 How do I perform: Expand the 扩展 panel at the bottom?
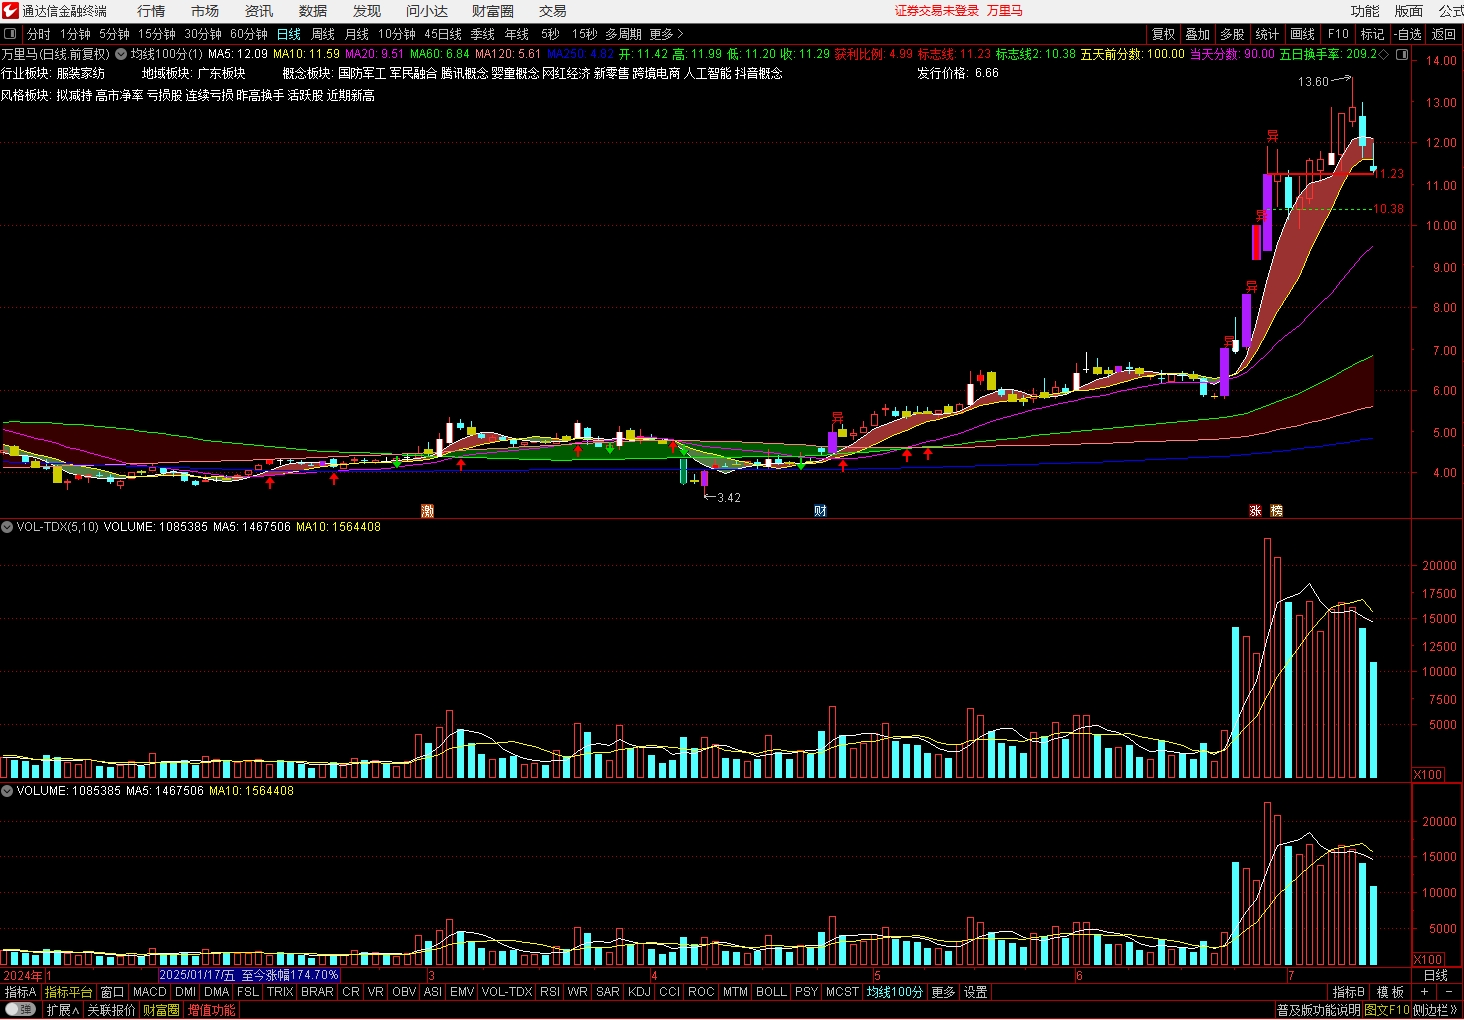pyautogui.click(x=62, y=1010)
